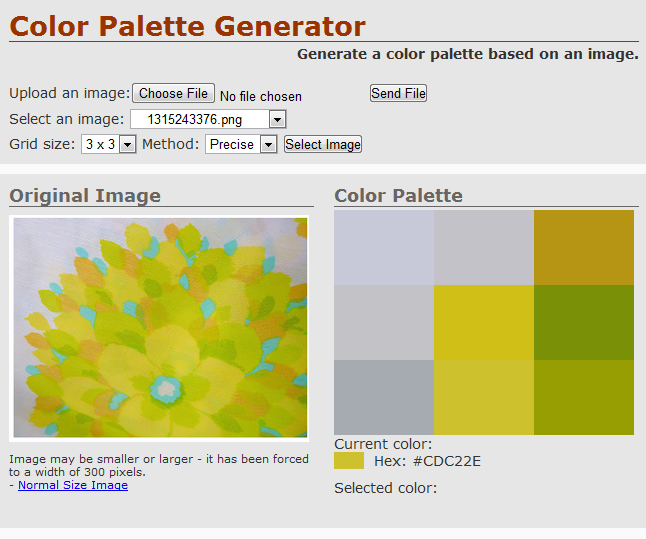Pick the top-middle light gray swatch

[484, 248]
